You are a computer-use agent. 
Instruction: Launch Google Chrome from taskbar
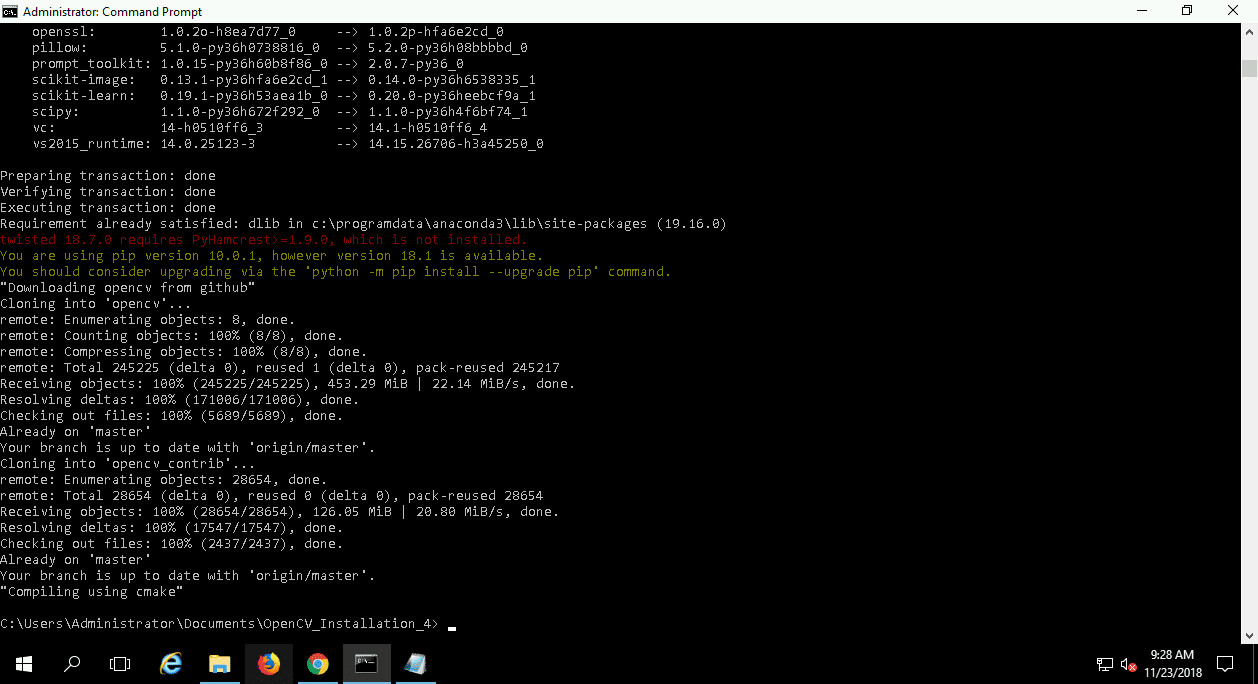318,664
